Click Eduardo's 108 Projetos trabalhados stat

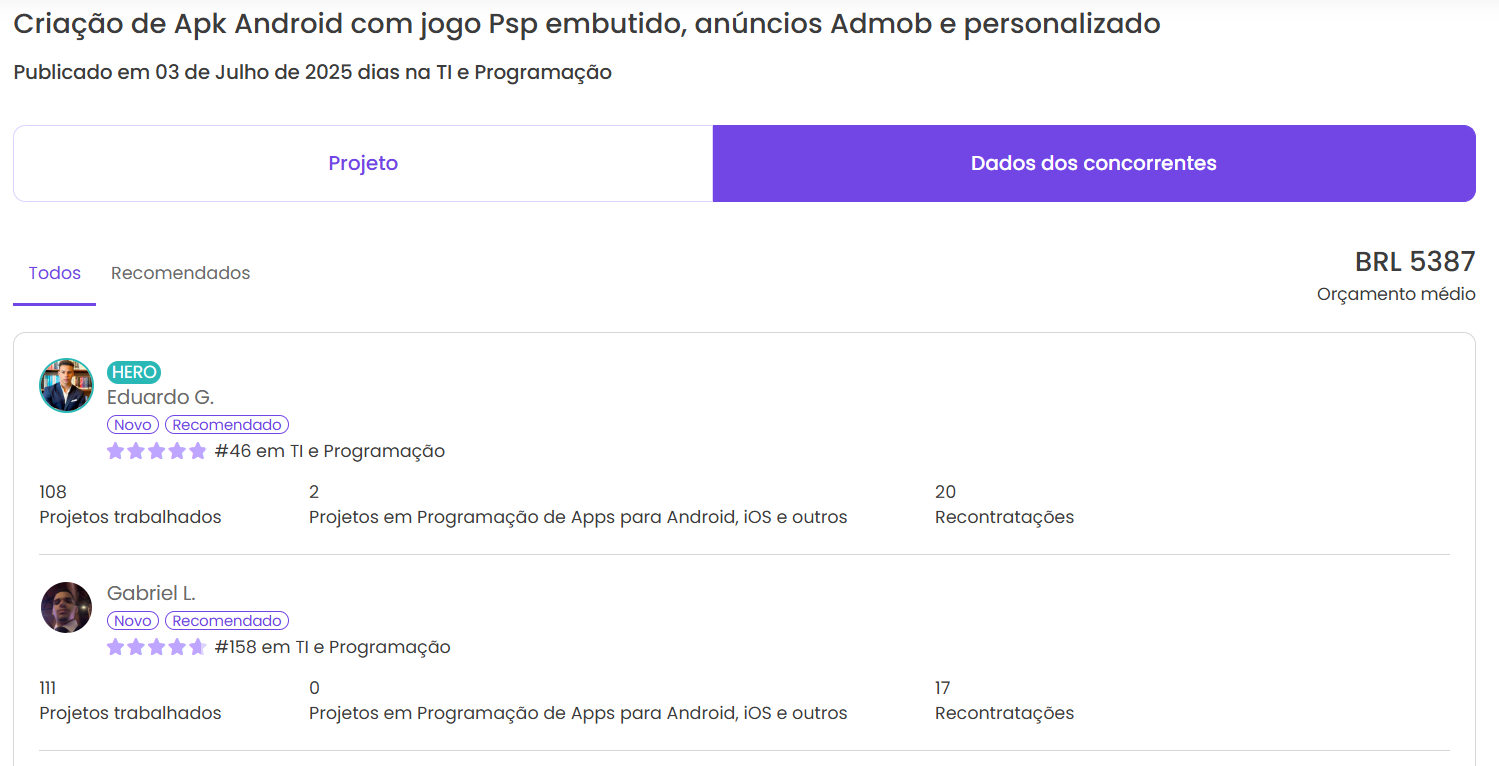(x=130, y=504)
